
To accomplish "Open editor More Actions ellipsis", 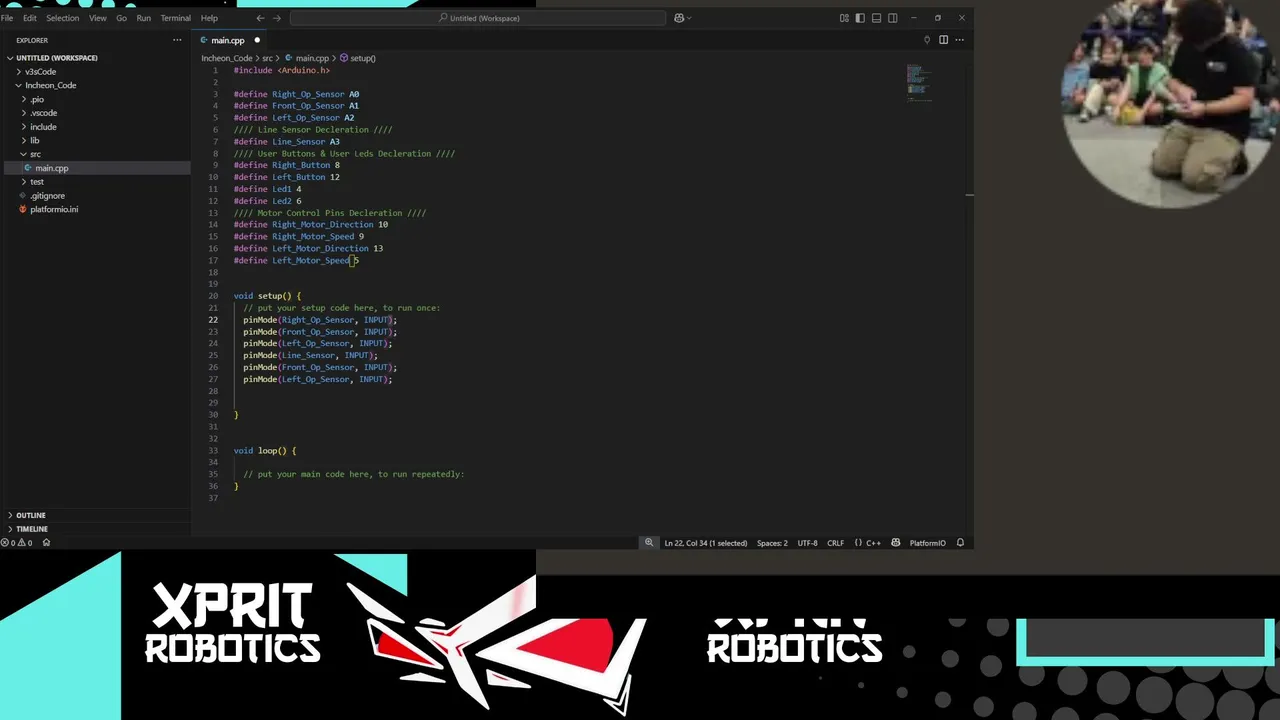I will [x=960, y=40].
